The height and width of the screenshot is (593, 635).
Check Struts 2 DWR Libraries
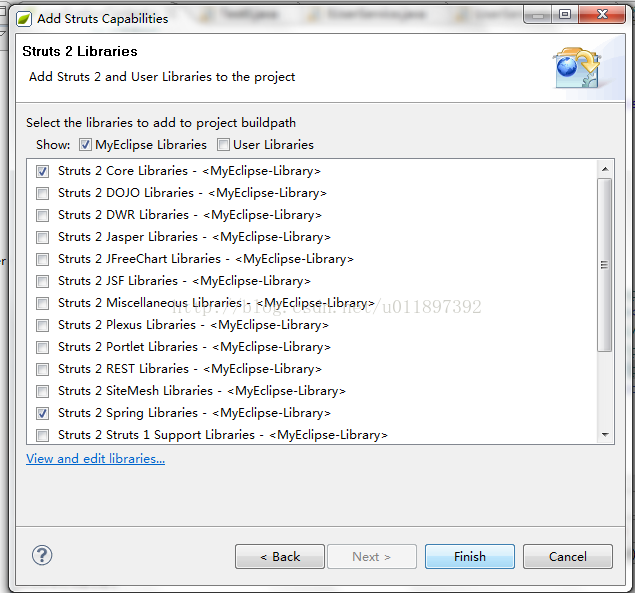43,215
